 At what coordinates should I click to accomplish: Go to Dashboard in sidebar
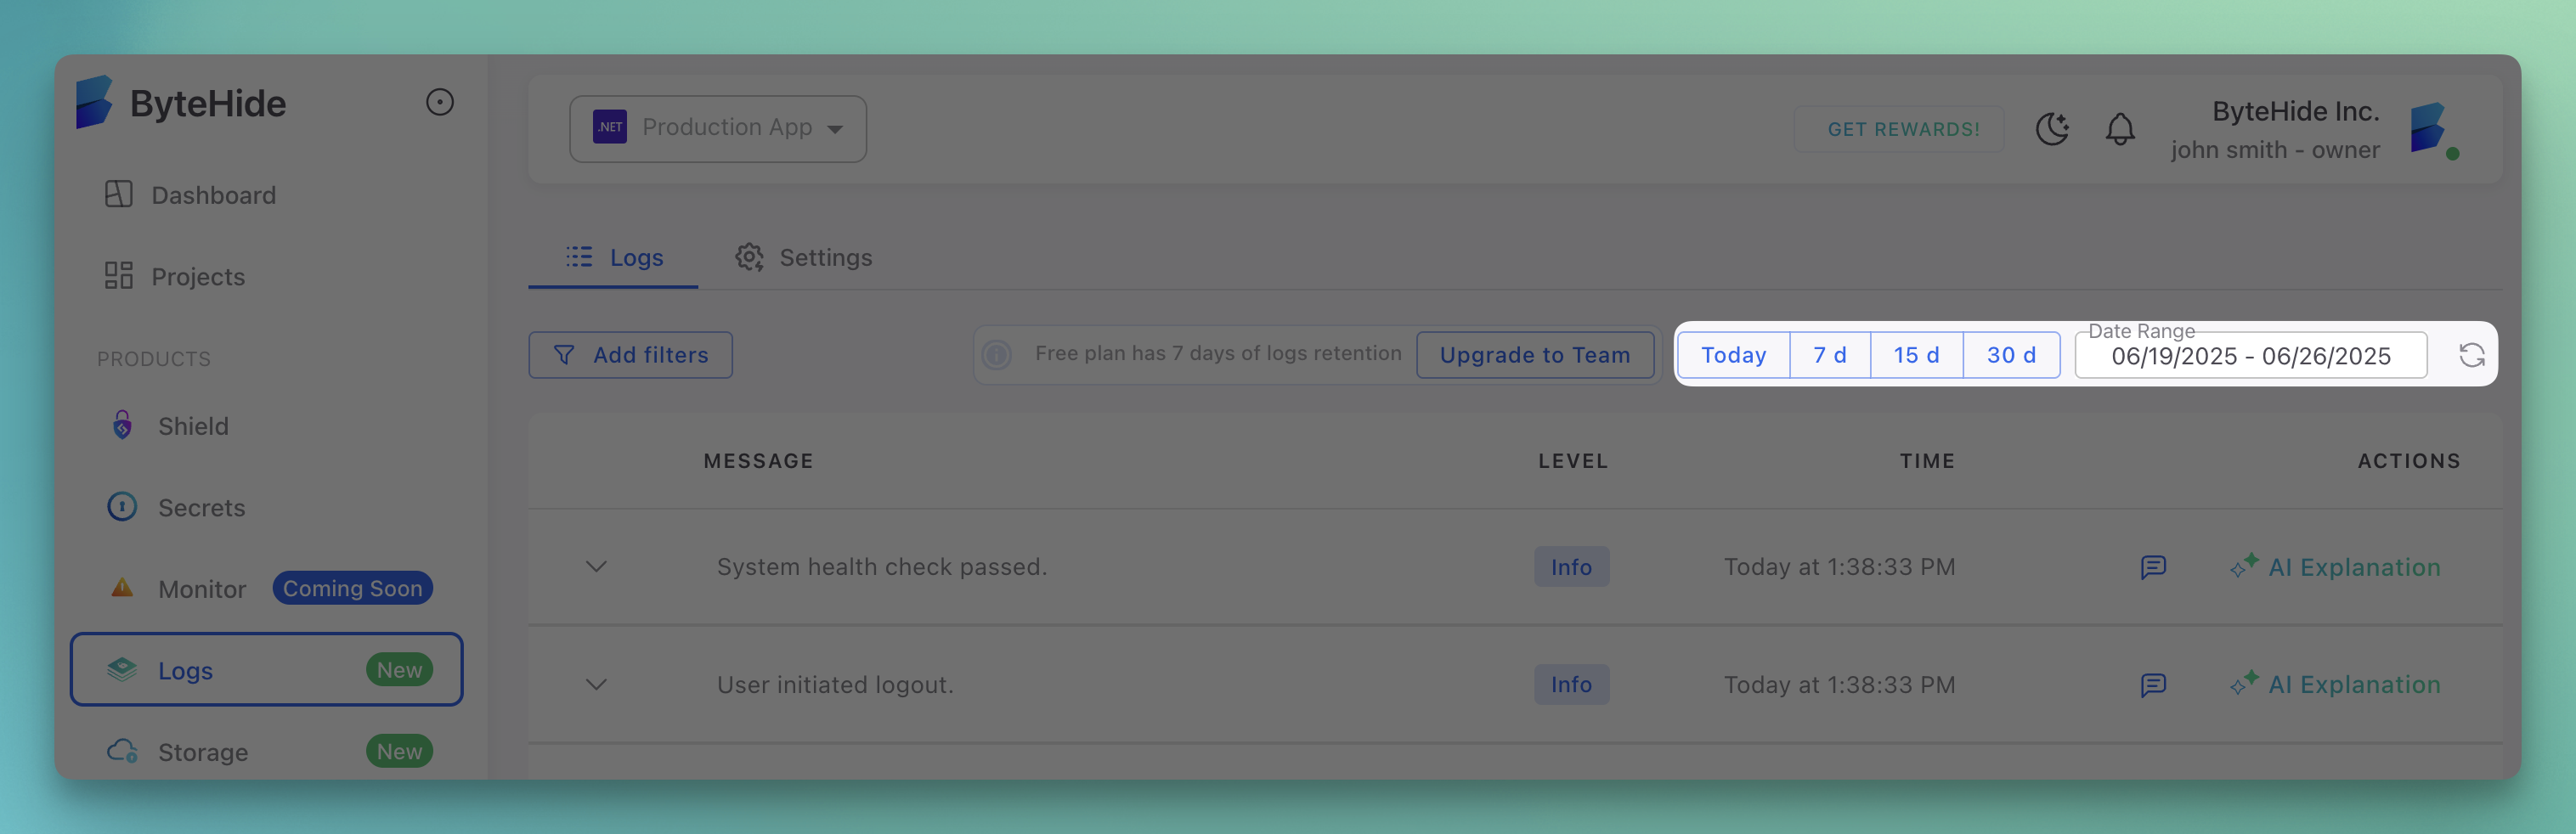click(x=213, y=195)
